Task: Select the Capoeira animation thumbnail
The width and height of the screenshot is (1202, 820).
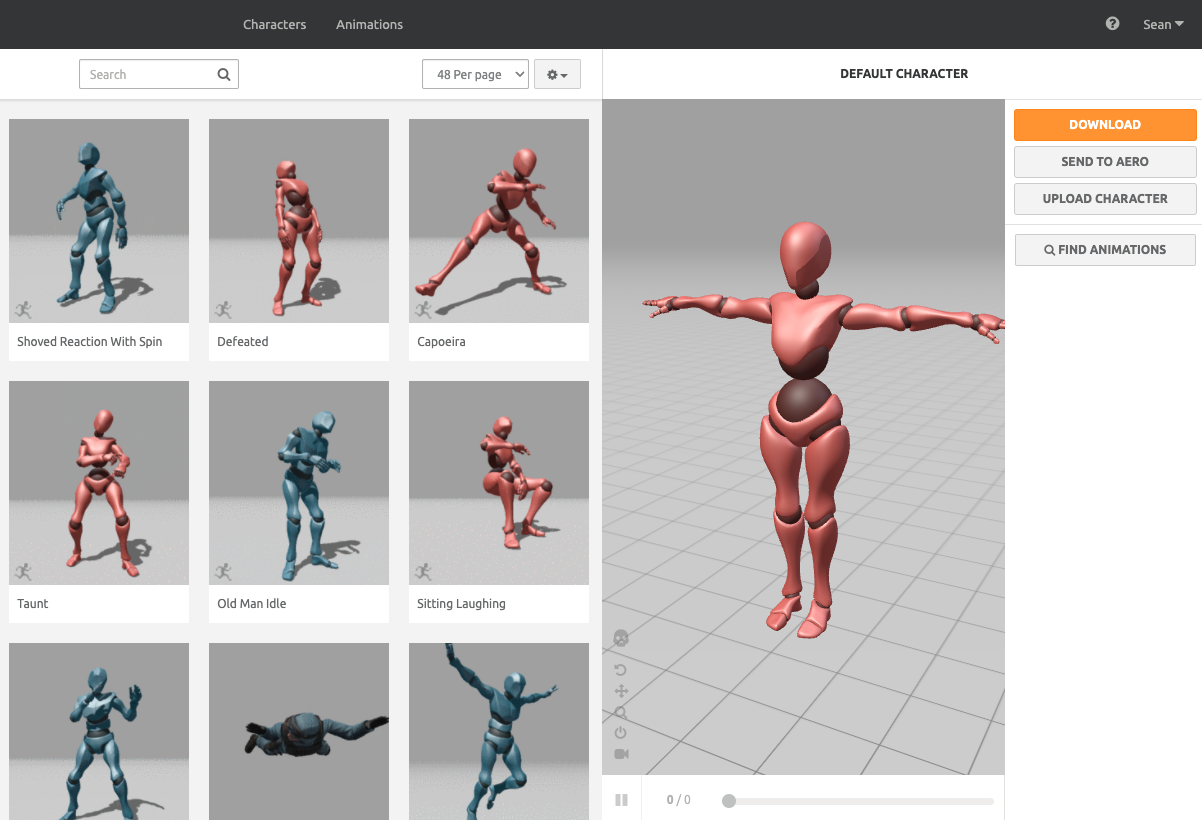Action: pyautogui.click(x=499, y=221)
